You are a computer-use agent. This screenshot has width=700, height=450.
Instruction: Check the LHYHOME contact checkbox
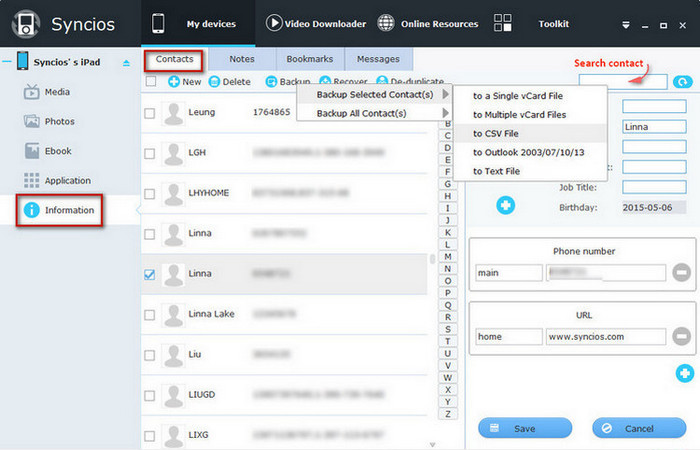point(150,194)
